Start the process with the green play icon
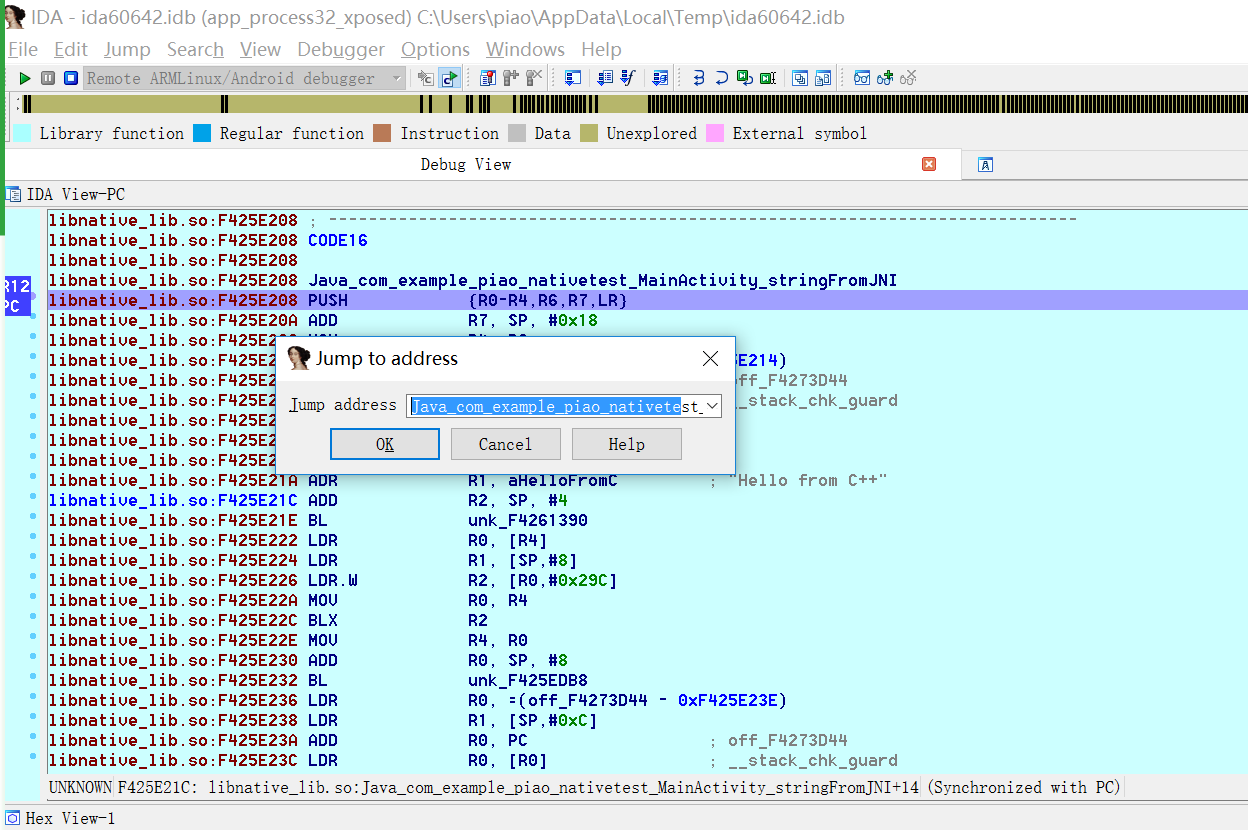 [x=25, y=78]
